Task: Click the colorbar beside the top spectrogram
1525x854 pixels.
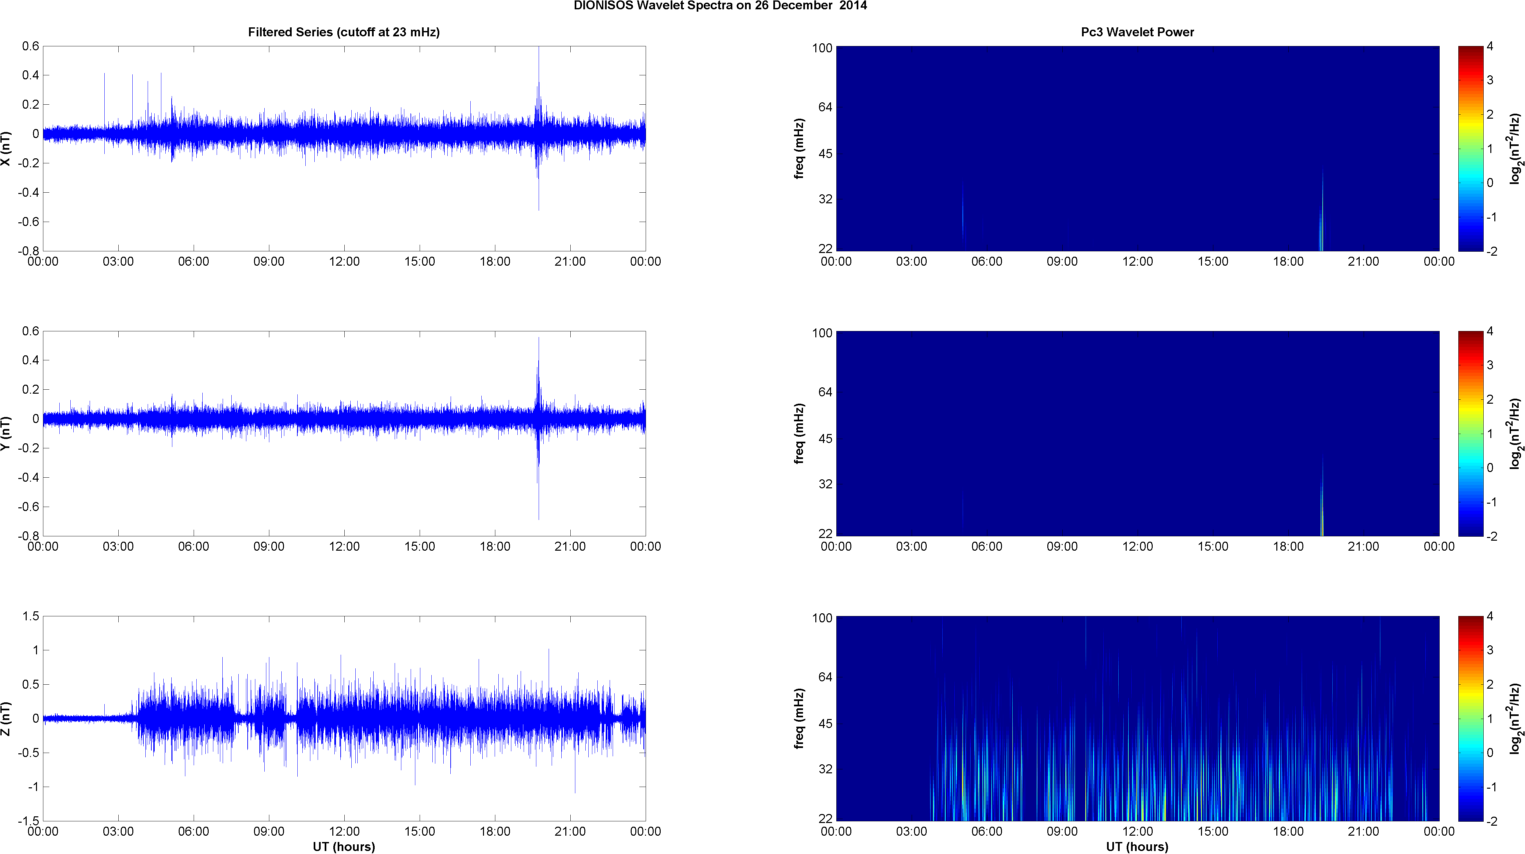Action: pyautogui.click(x=1470, y=148)
